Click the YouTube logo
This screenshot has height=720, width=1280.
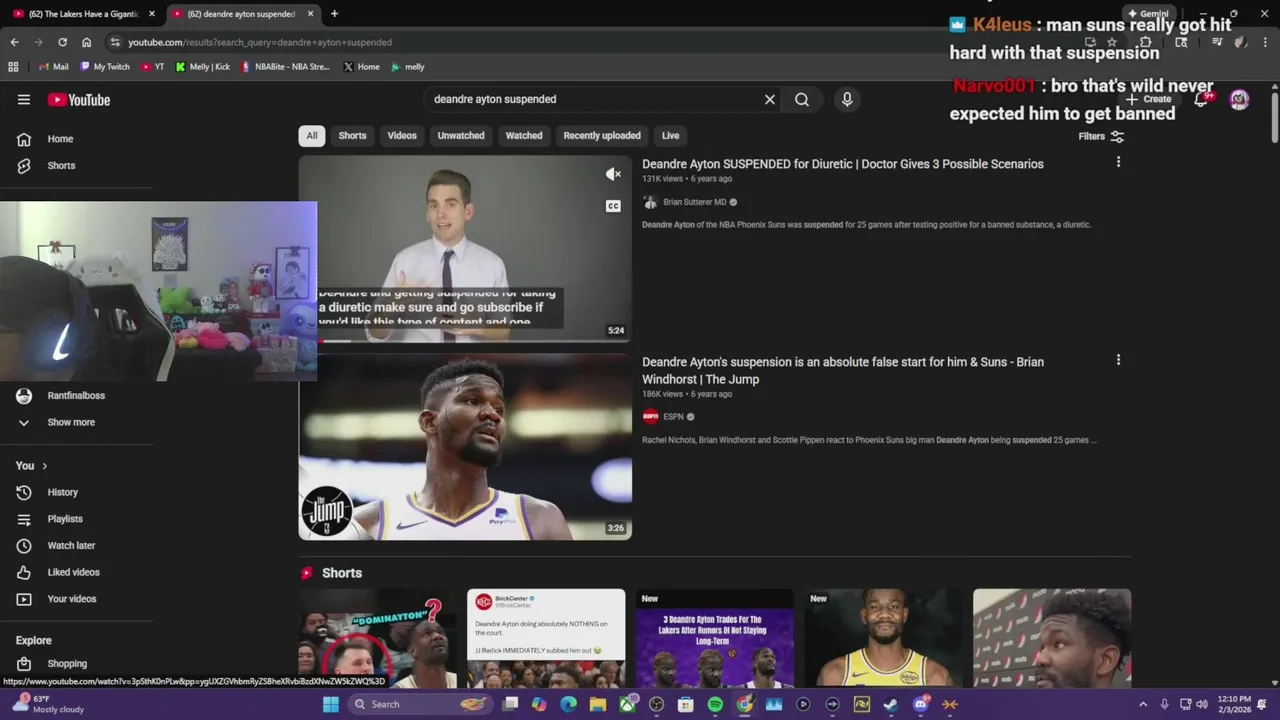click(x=79, y=99)
